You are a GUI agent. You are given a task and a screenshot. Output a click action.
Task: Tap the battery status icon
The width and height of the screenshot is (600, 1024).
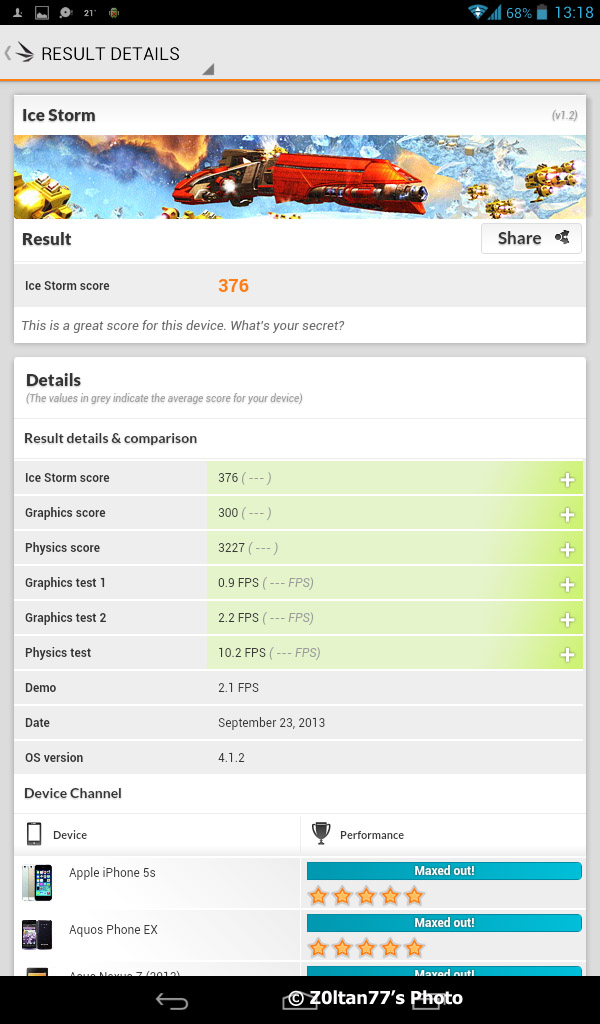point(542,13)
